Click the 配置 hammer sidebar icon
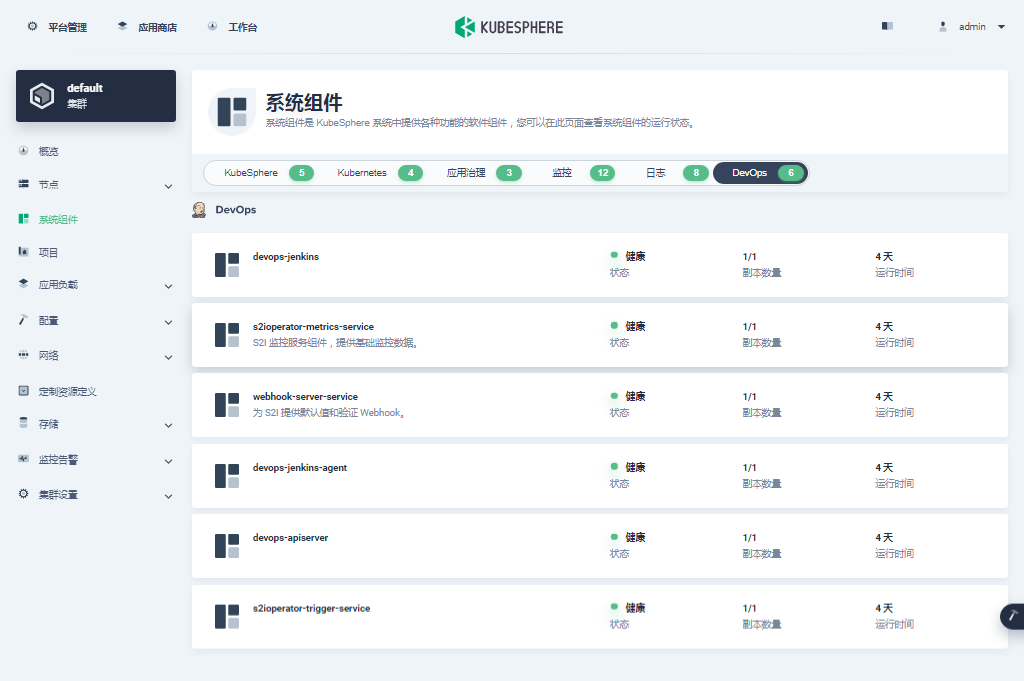1024x681 pixels. 24,319
